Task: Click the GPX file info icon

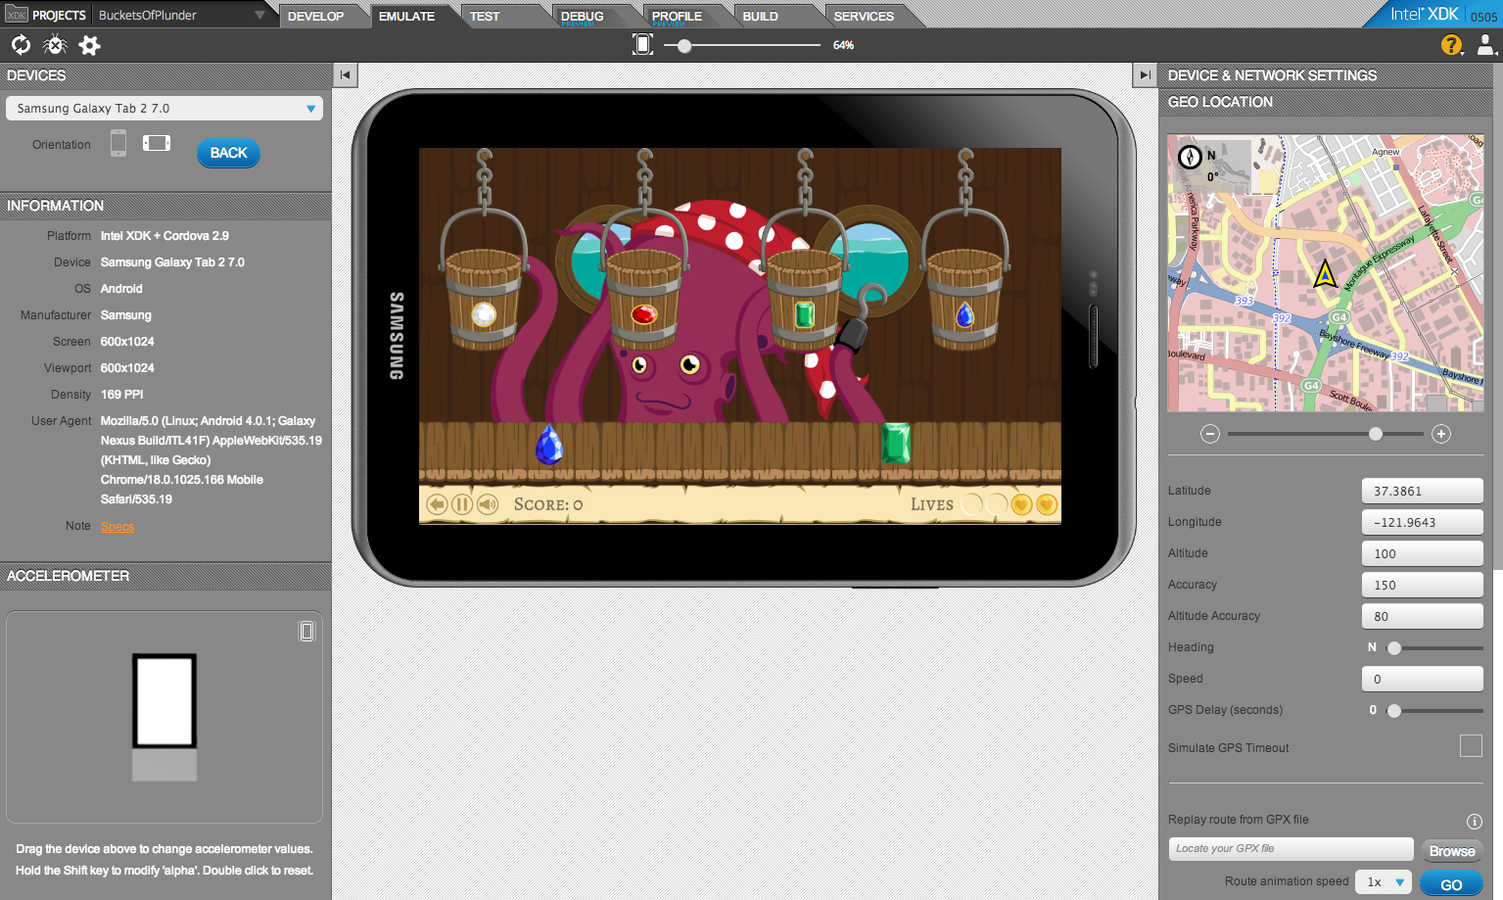Action: pyautogui.click(x=1474, y=821)
